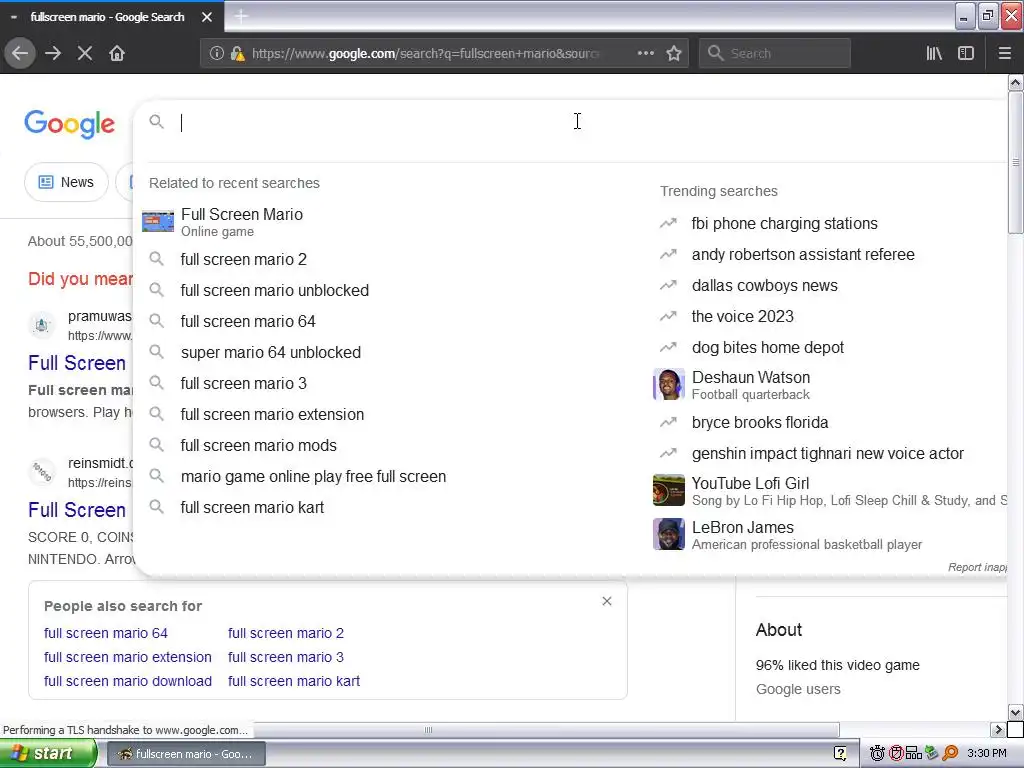Open a new tab with plus button
The height and width of the screenshot is (768, 1024).
pyautogui.click(x=241, y=16)
